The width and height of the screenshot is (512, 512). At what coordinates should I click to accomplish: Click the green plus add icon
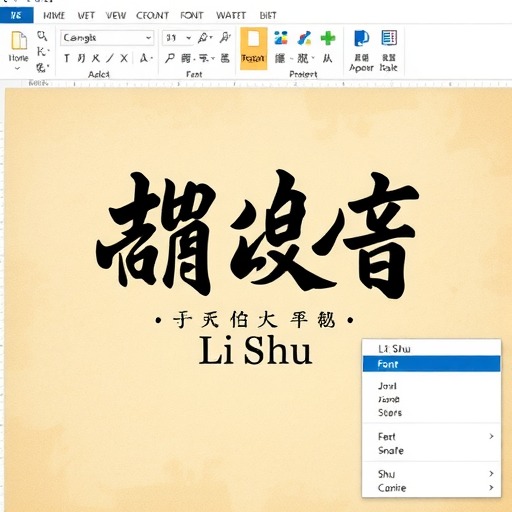[x=328, y=38]
